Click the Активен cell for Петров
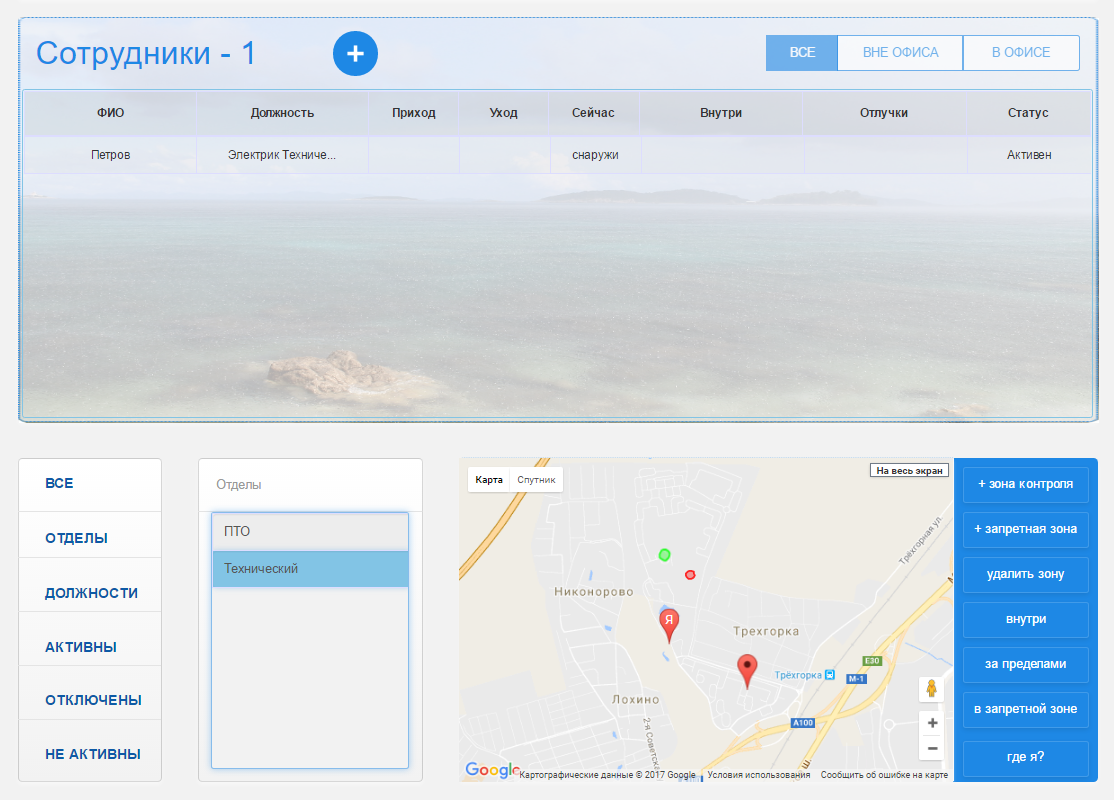The height and width of the screenshot is (800, 1114). [1029, 155]
